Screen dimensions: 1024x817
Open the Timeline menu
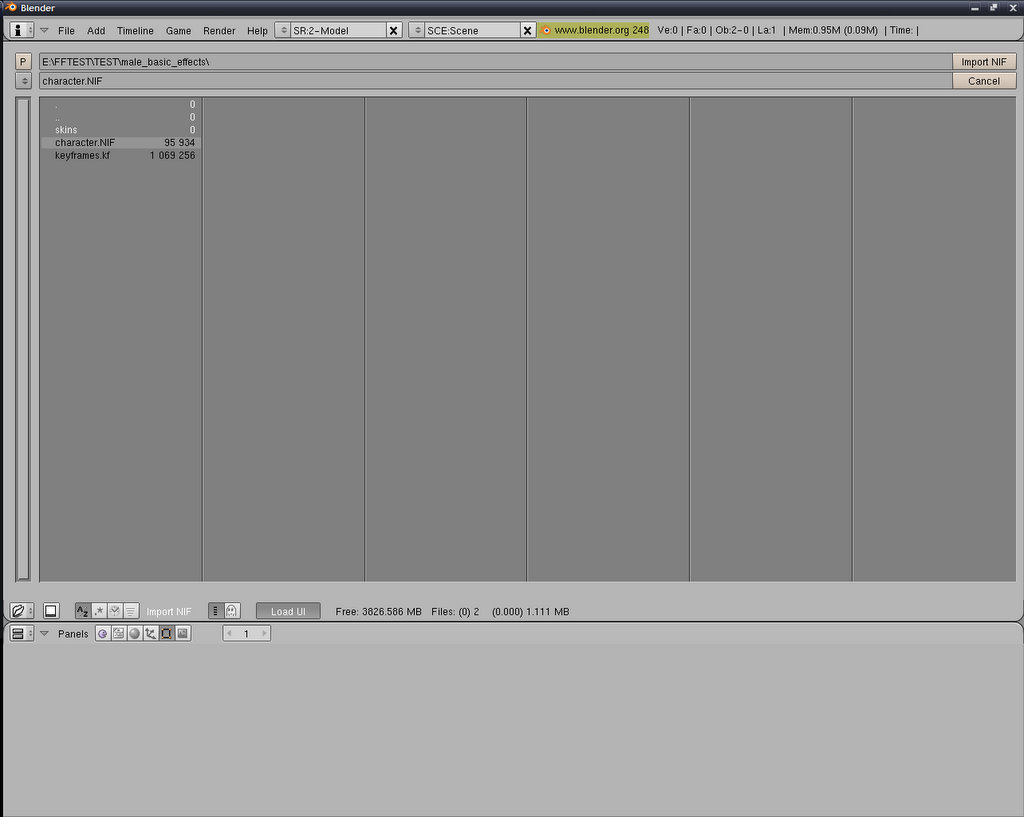pyautogui.click(x=135, y=31)
